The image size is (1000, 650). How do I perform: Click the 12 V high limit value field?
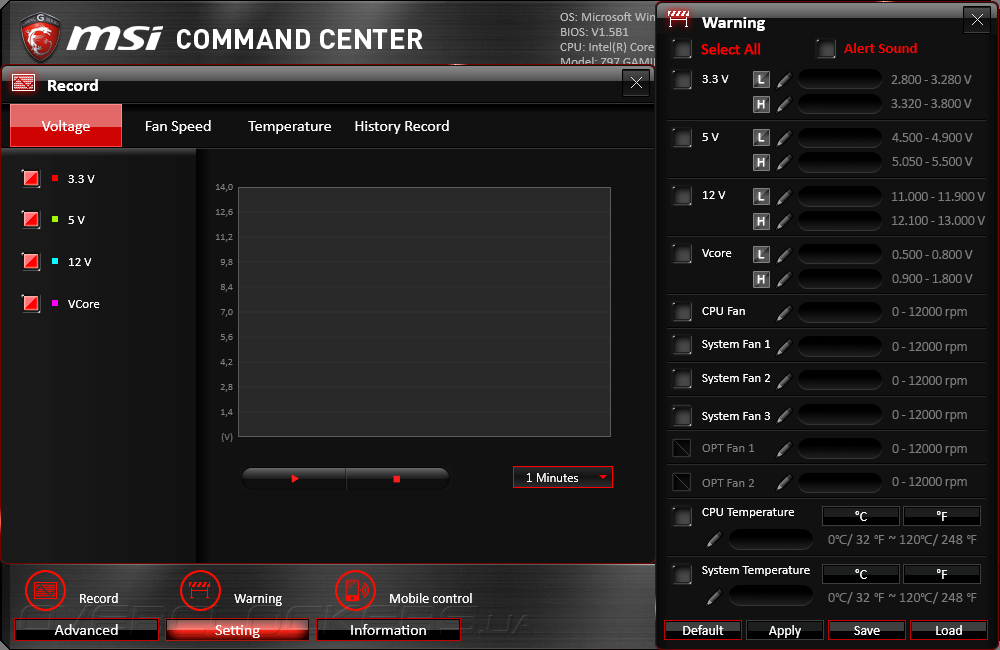[840, 221]
